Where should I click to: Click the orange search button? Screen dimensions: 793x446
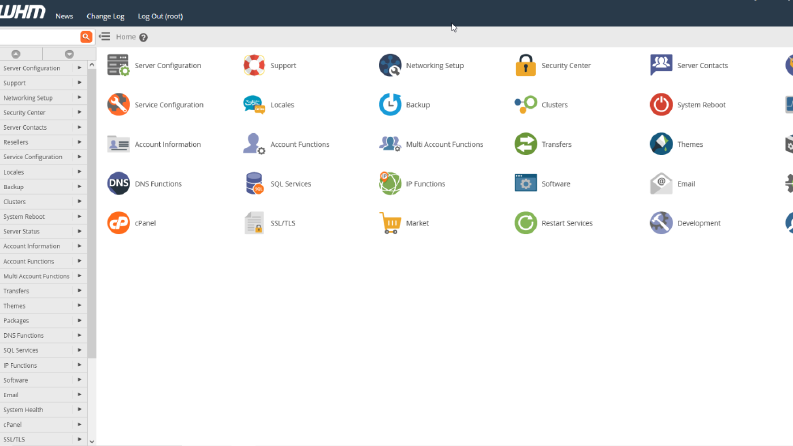click(x=86, y=37)
